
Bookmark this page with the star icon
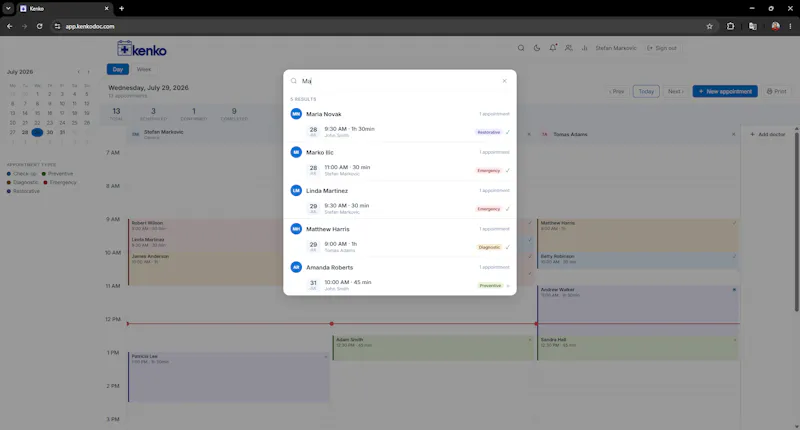pos(709,26)
